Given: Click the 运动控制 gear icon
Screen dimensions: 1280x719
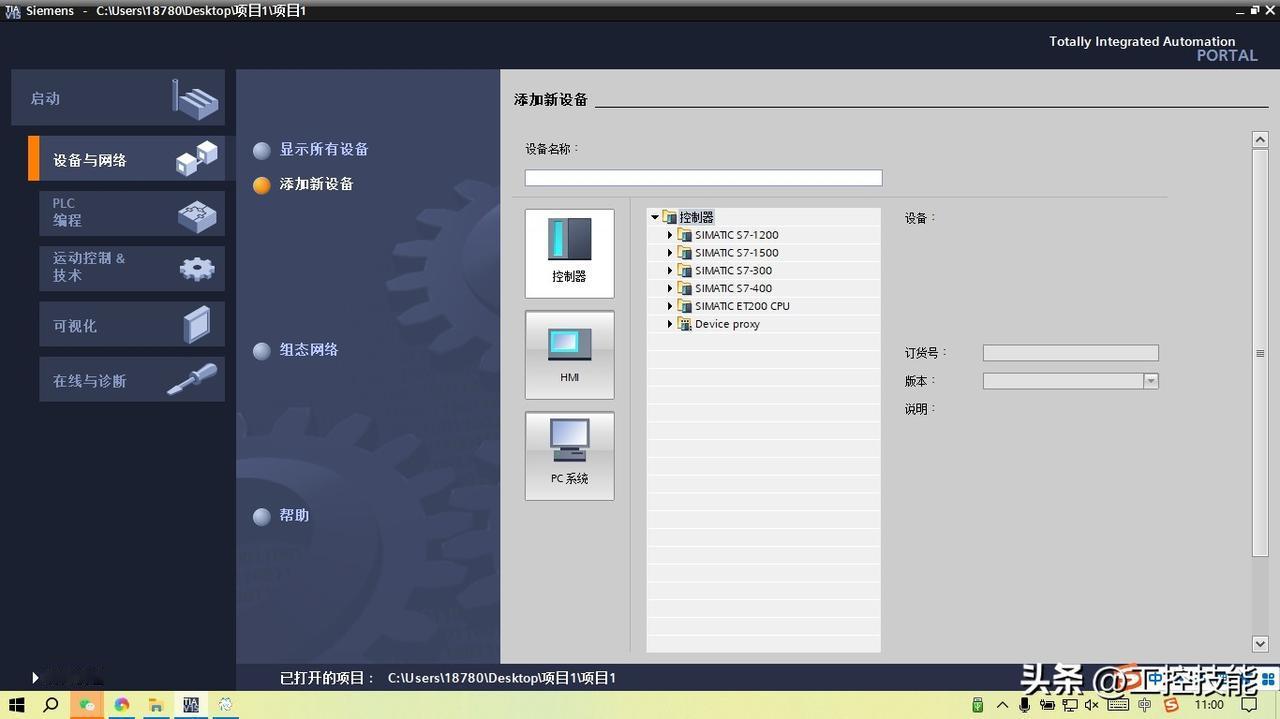Looking at the screenshot, I should coord(197,268).
